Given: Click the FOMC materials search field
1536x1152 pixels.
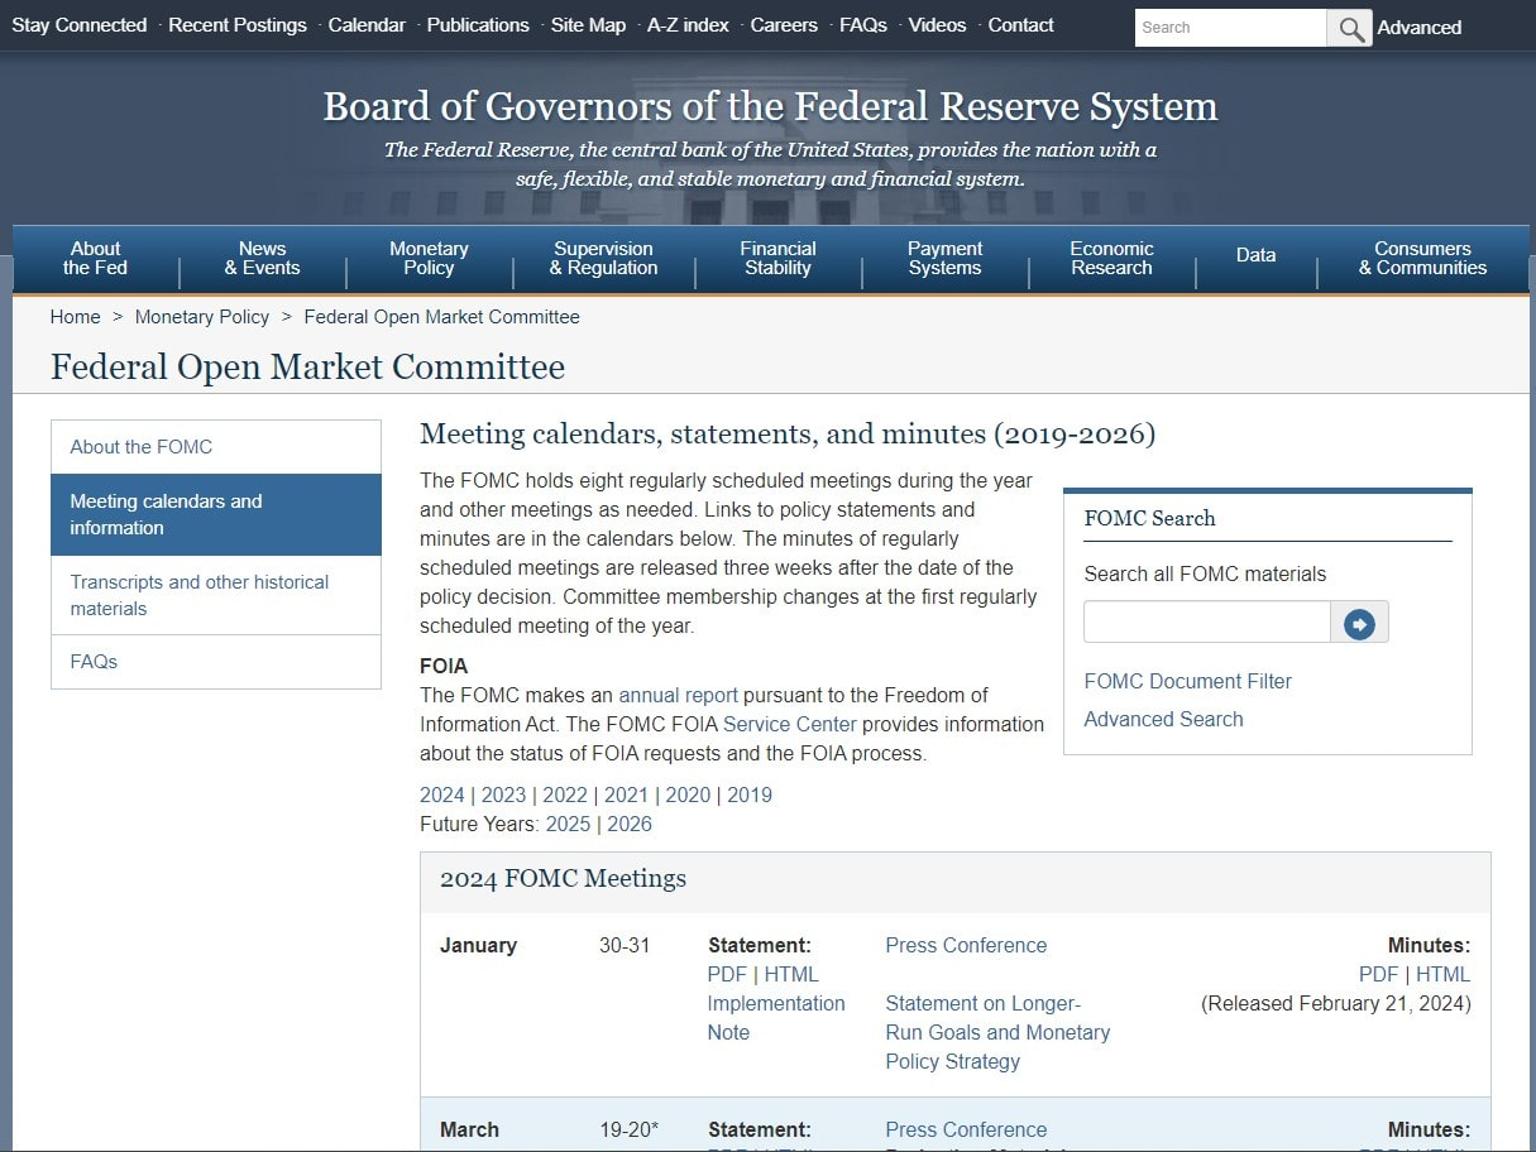Looking at the screenshot, I should pos(1207,622).
